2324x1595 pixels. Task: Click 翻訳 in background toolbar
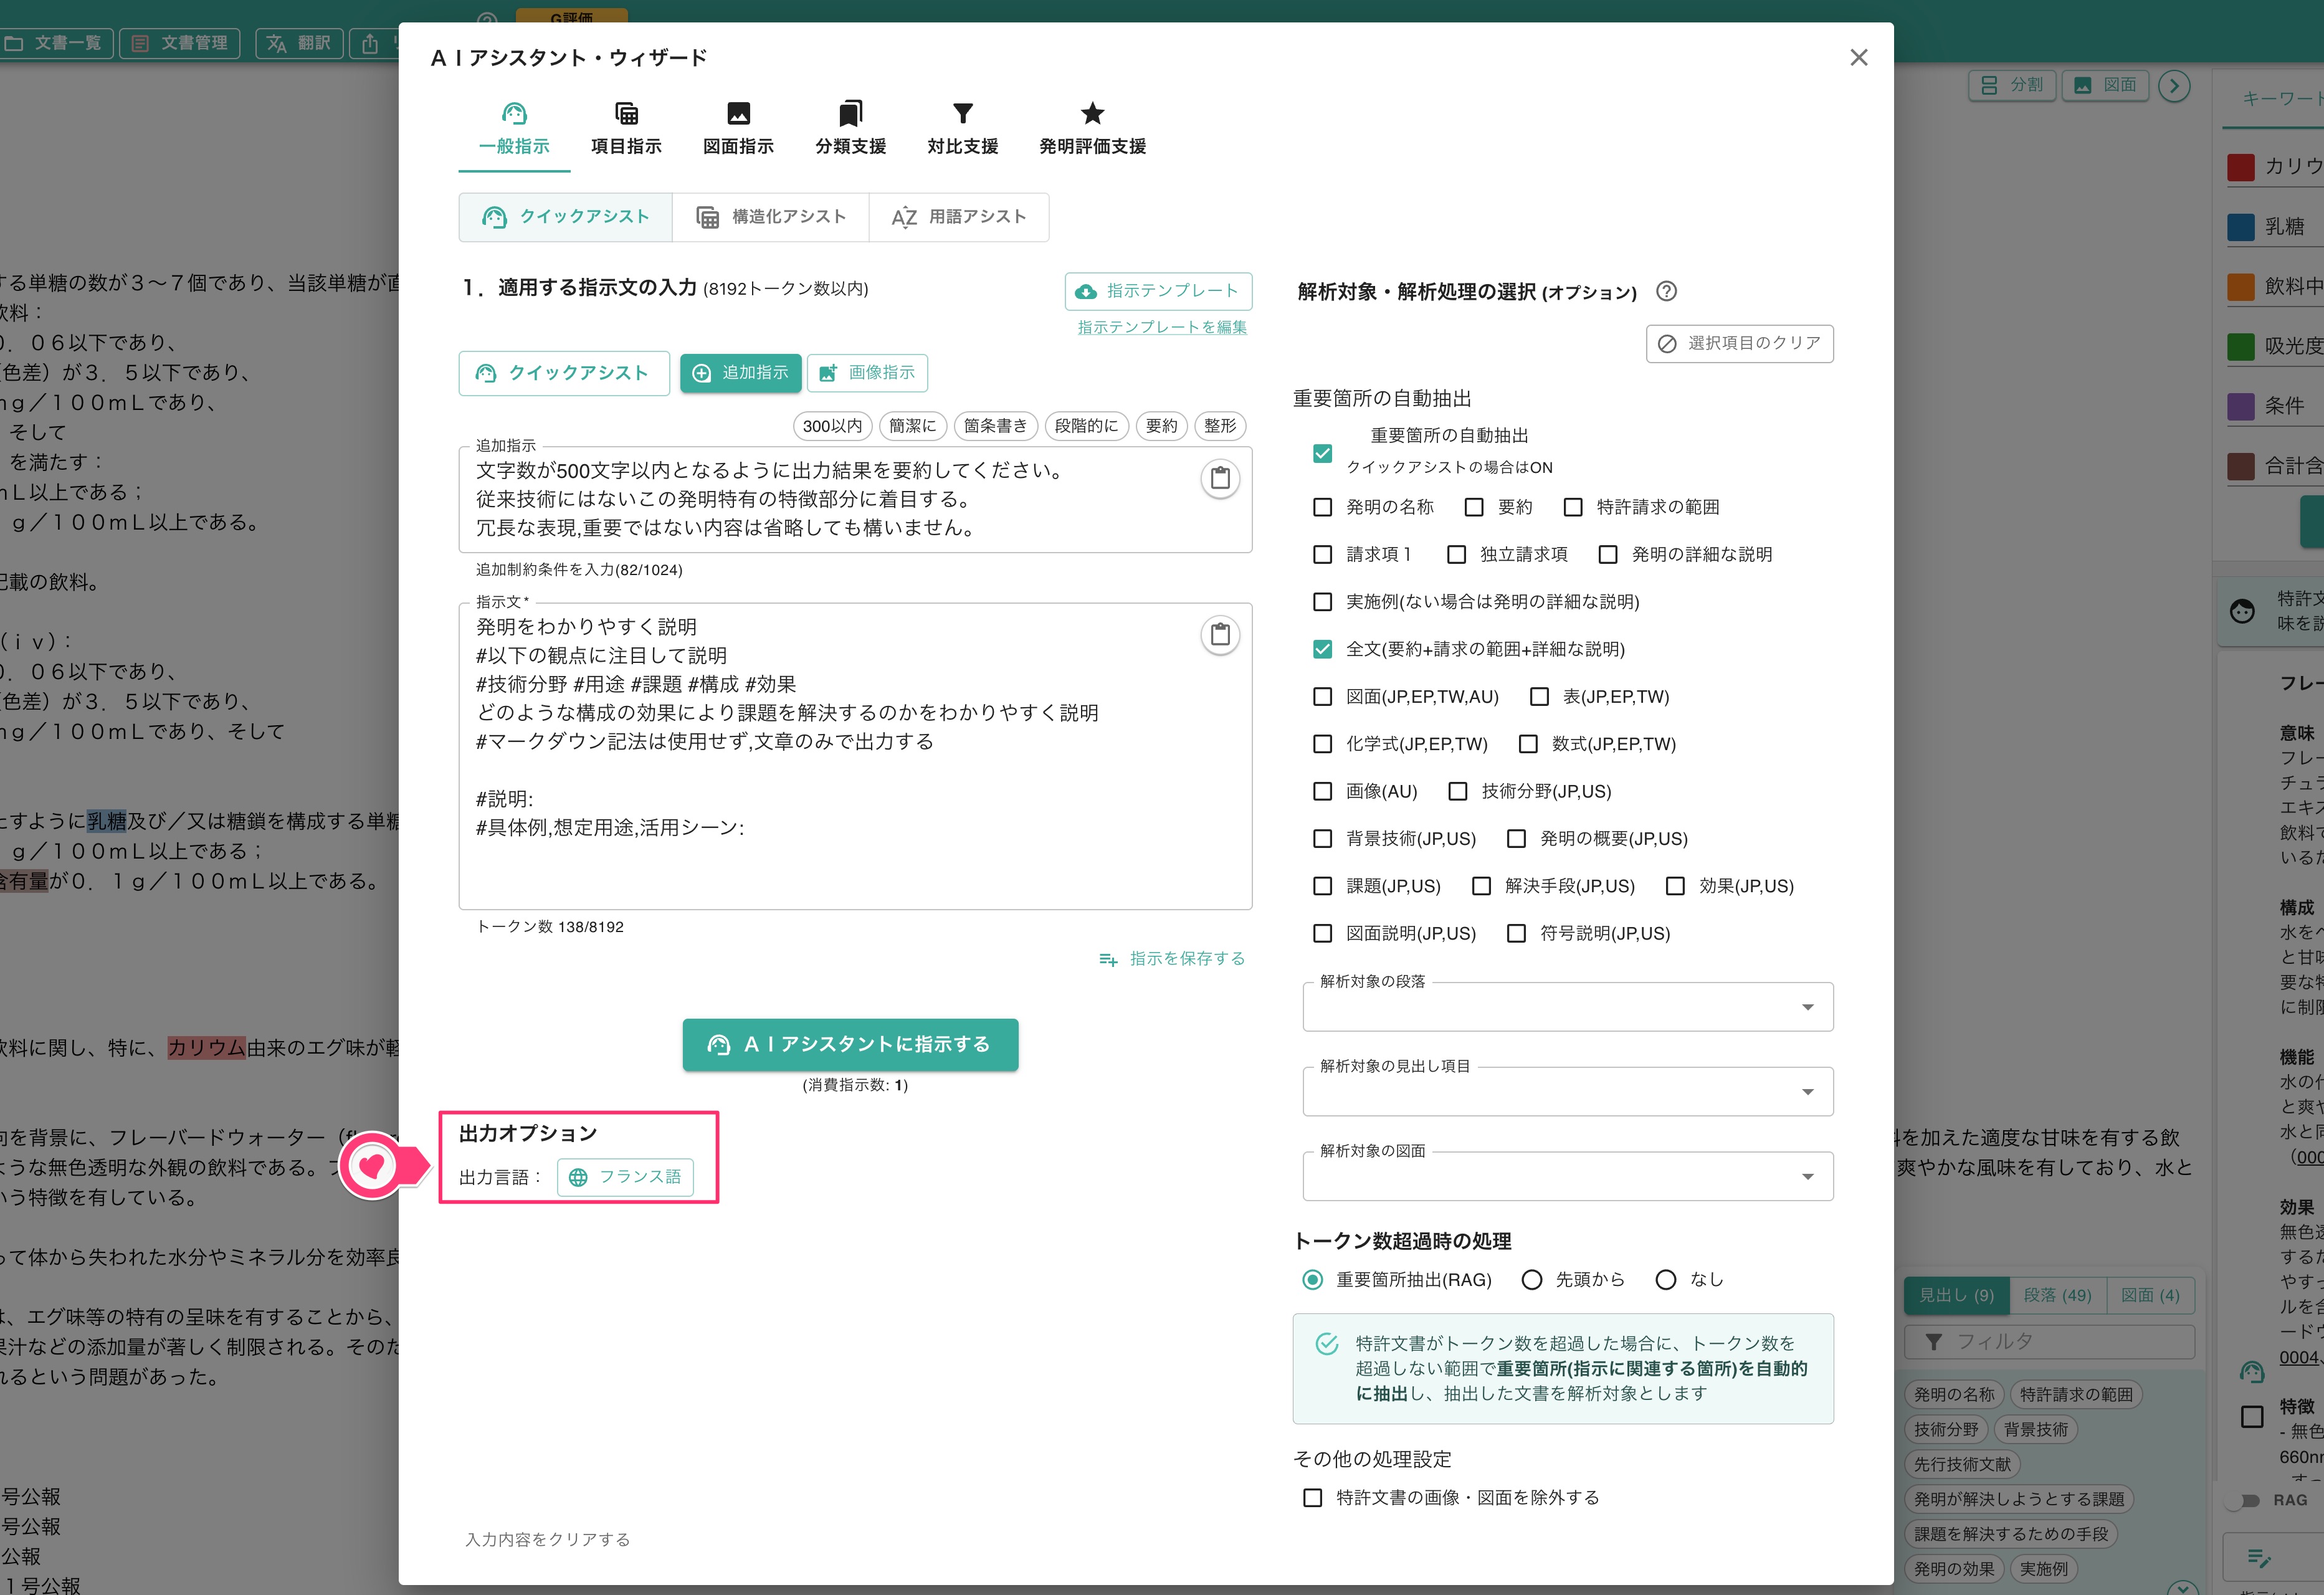[x=300, y=43]
